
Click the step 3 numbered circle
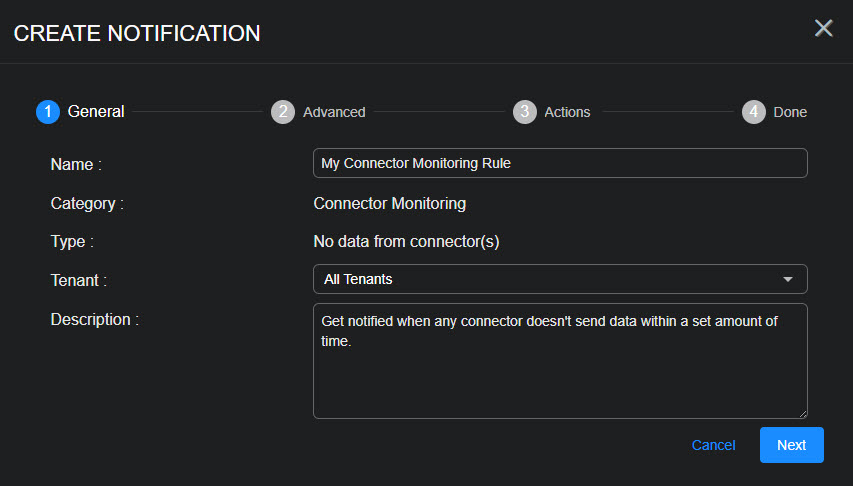pos(525,112)
